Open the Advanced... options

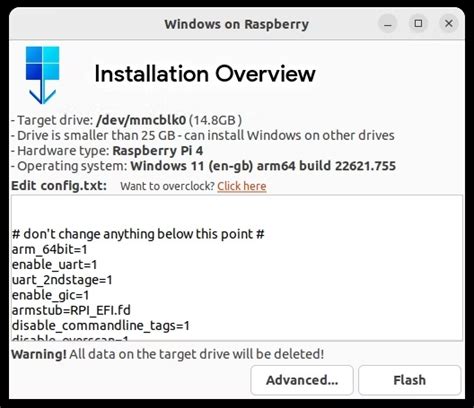tap(302, 380)
